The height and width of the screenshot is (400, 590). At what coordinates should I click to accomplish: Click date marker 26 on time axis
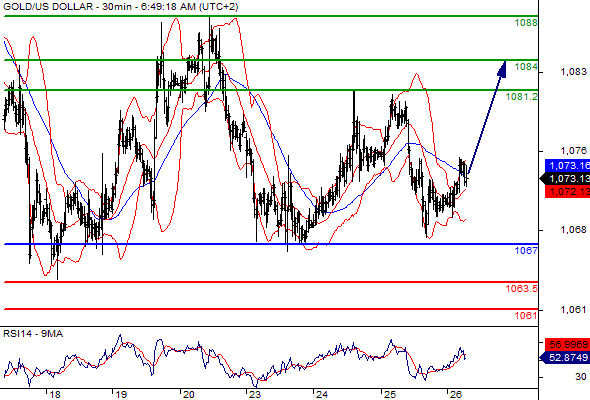pos(456,395)
